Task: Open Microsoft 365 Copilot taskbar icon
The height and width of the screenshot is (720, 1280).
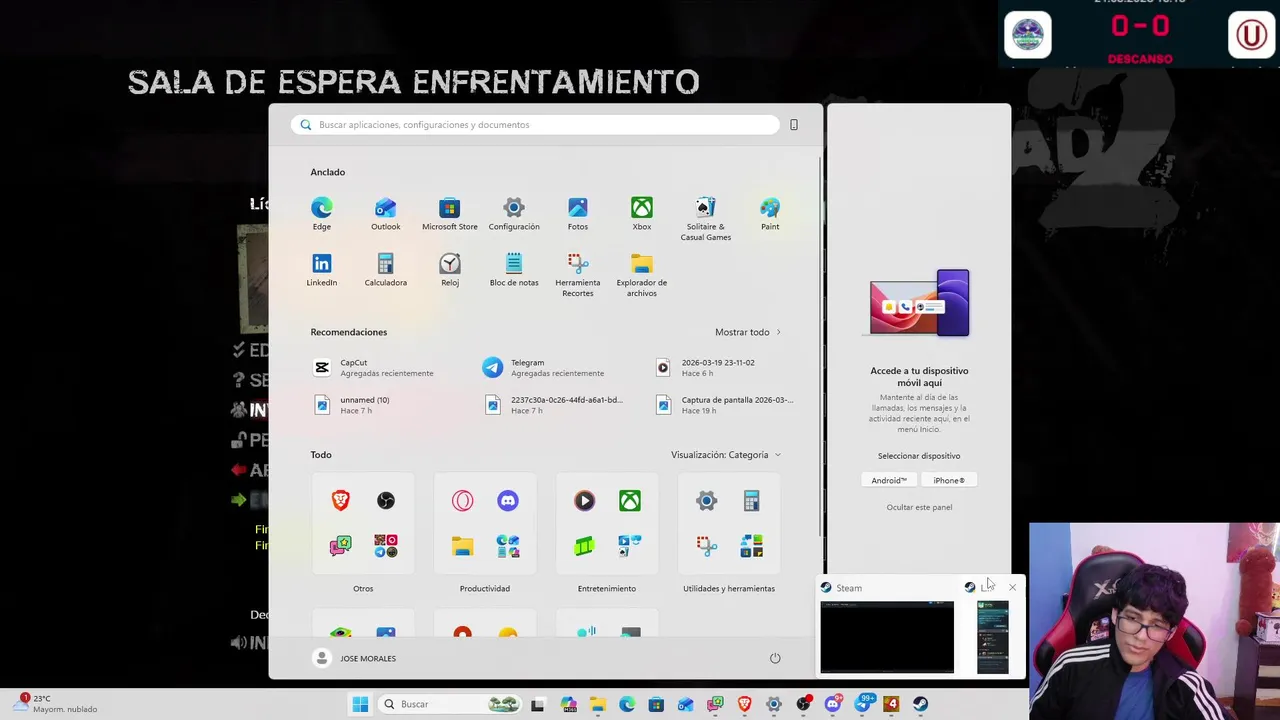Action: pyautogui.click(x=568, y=704)
